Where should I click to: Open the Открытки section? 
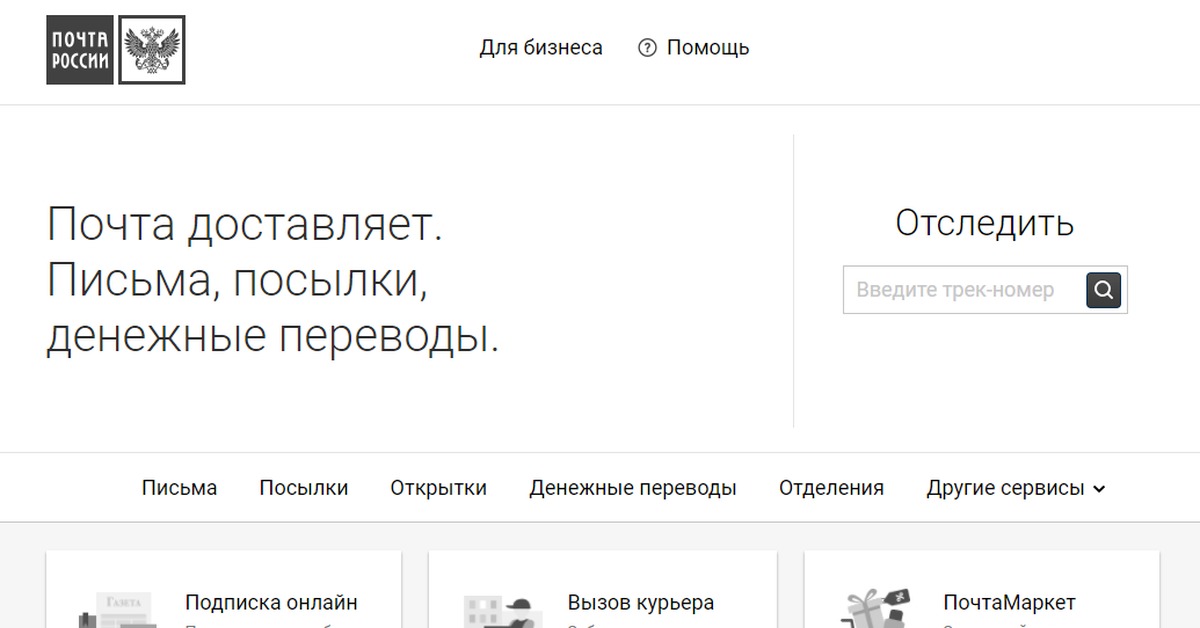pos(438,488)
